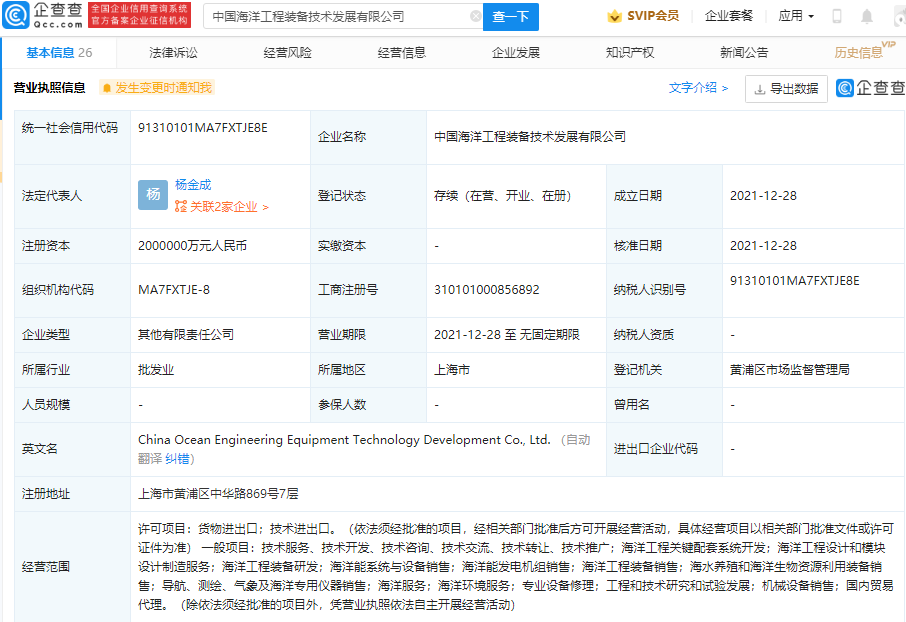Click the 导出数据 download icon button
The height and width of the screenshot is (622, 906).
pos(786,89)
